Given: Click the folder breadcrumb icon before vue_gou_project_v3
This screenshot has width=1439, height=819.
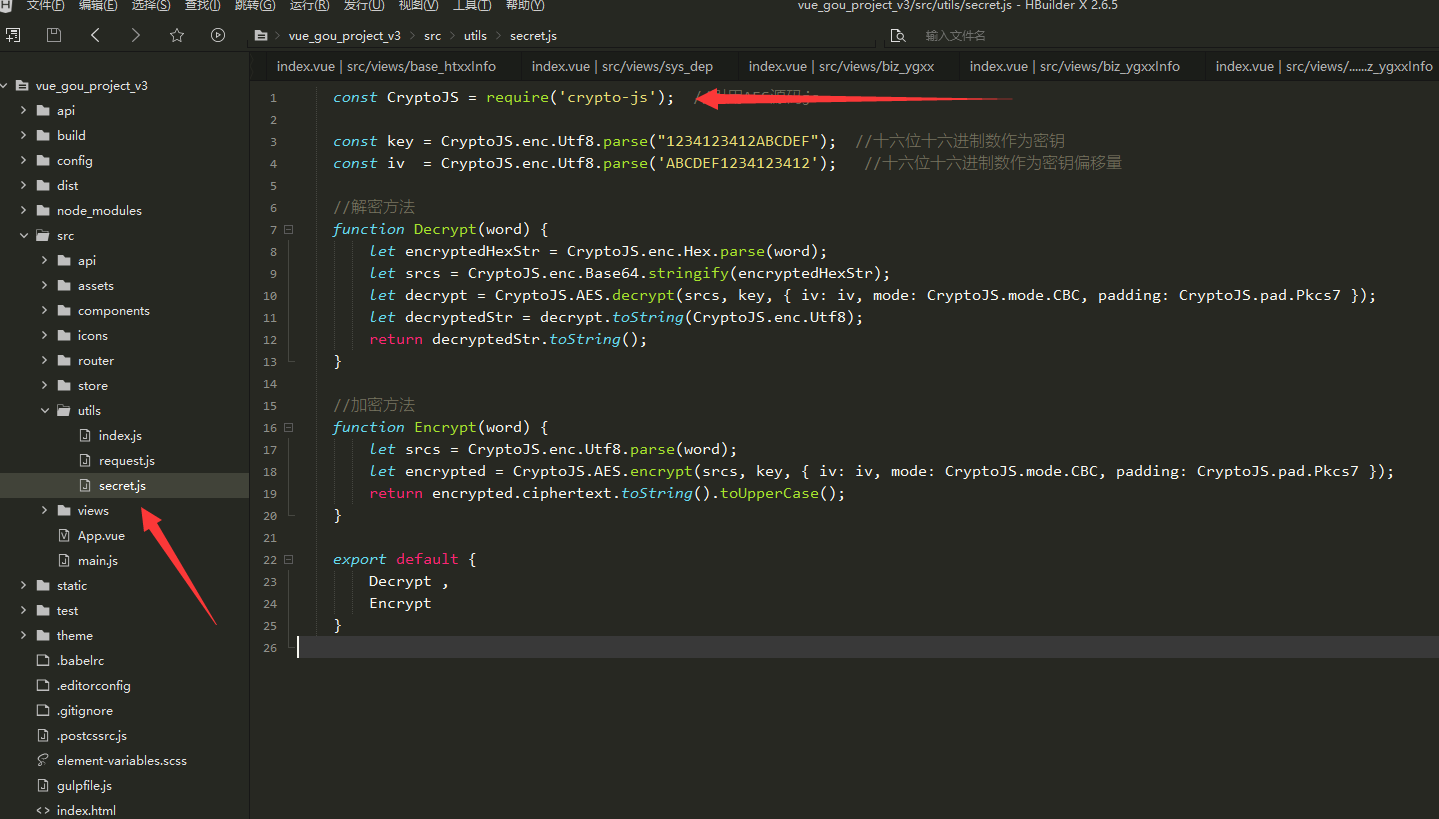Looking at the screenshot, I should coord(260,35).
